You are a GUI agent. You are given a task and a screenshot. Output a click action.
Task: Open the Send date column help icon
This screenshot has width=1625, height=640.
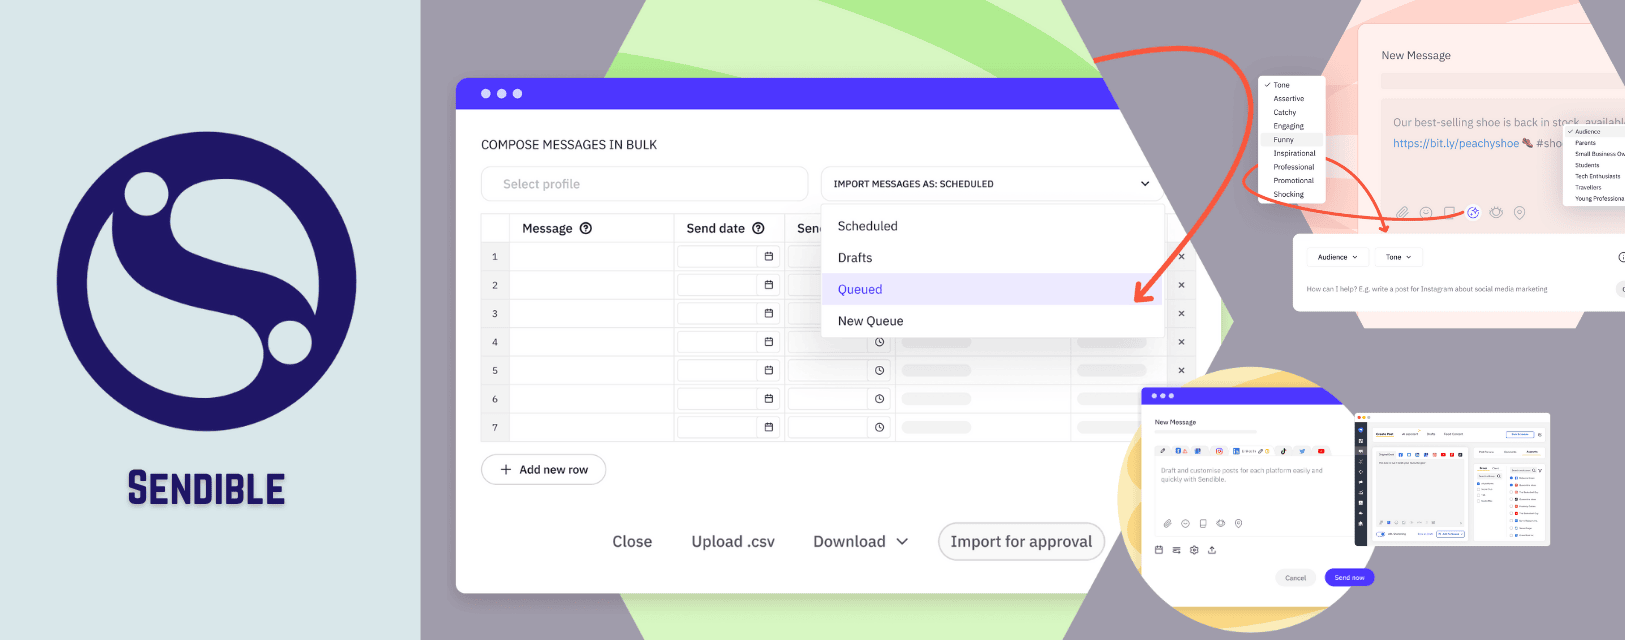pos(758,228)
